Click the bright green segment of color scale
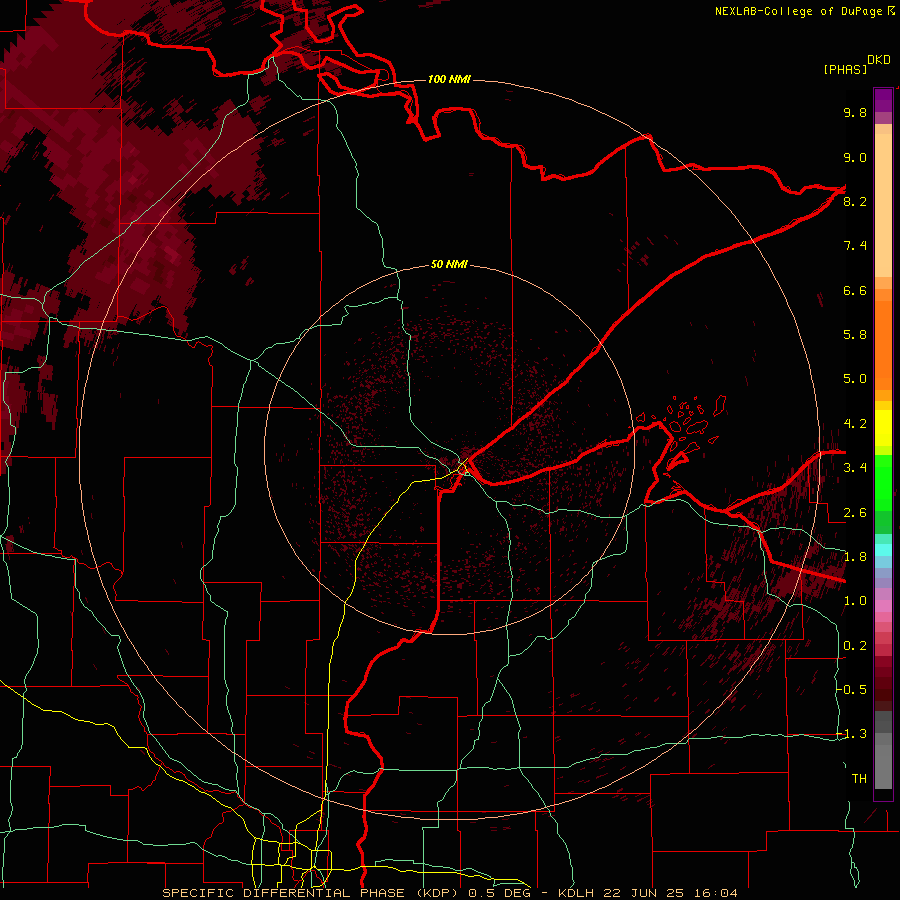 click(x=883, y=483)
